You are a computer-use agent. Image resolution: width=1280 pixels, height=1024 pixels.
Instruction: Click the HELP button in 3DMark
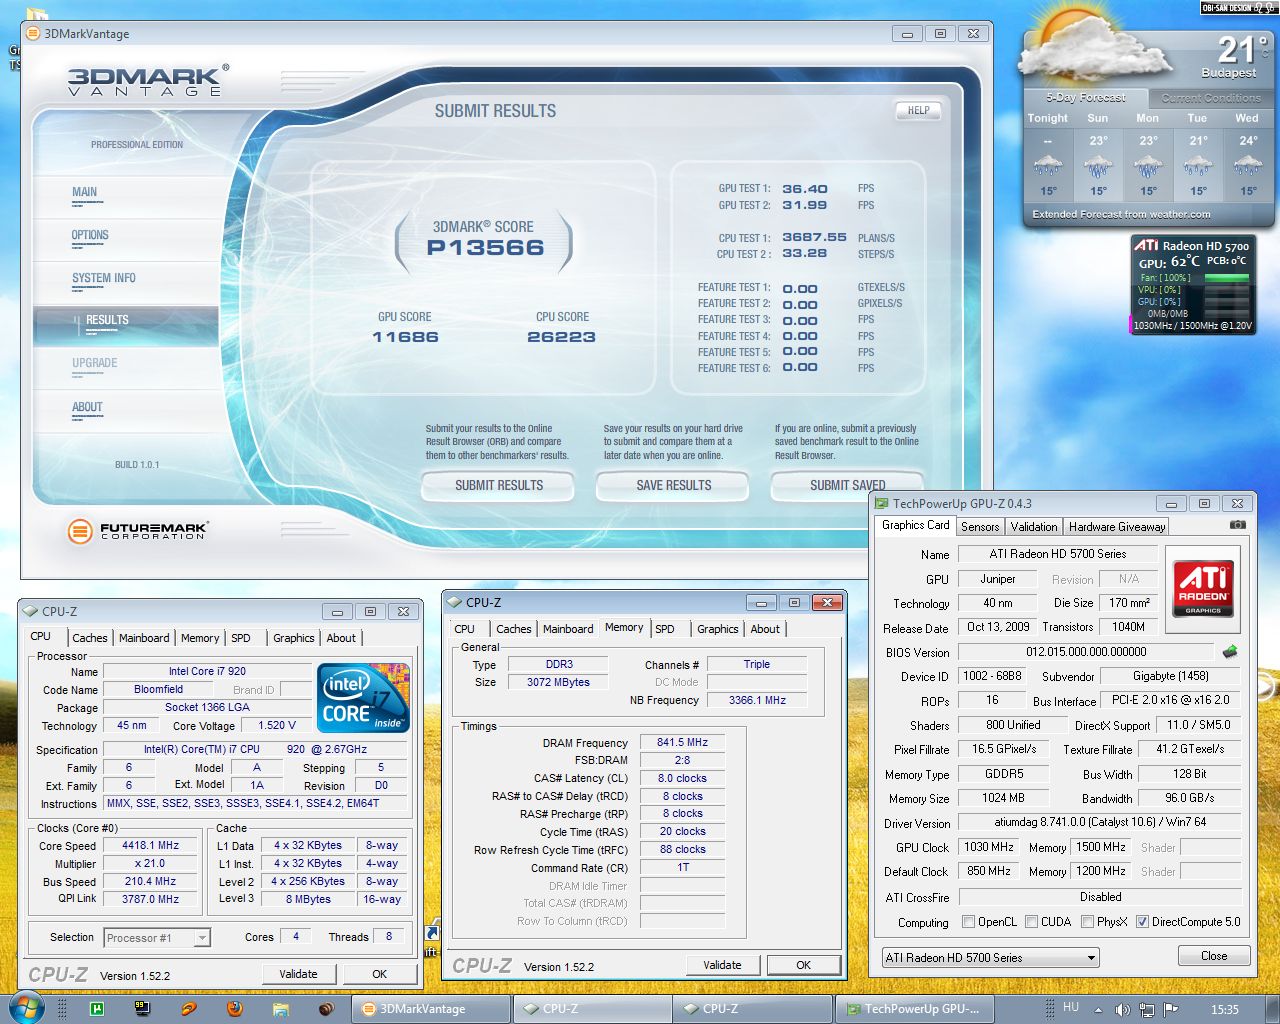tap(918, 111)
